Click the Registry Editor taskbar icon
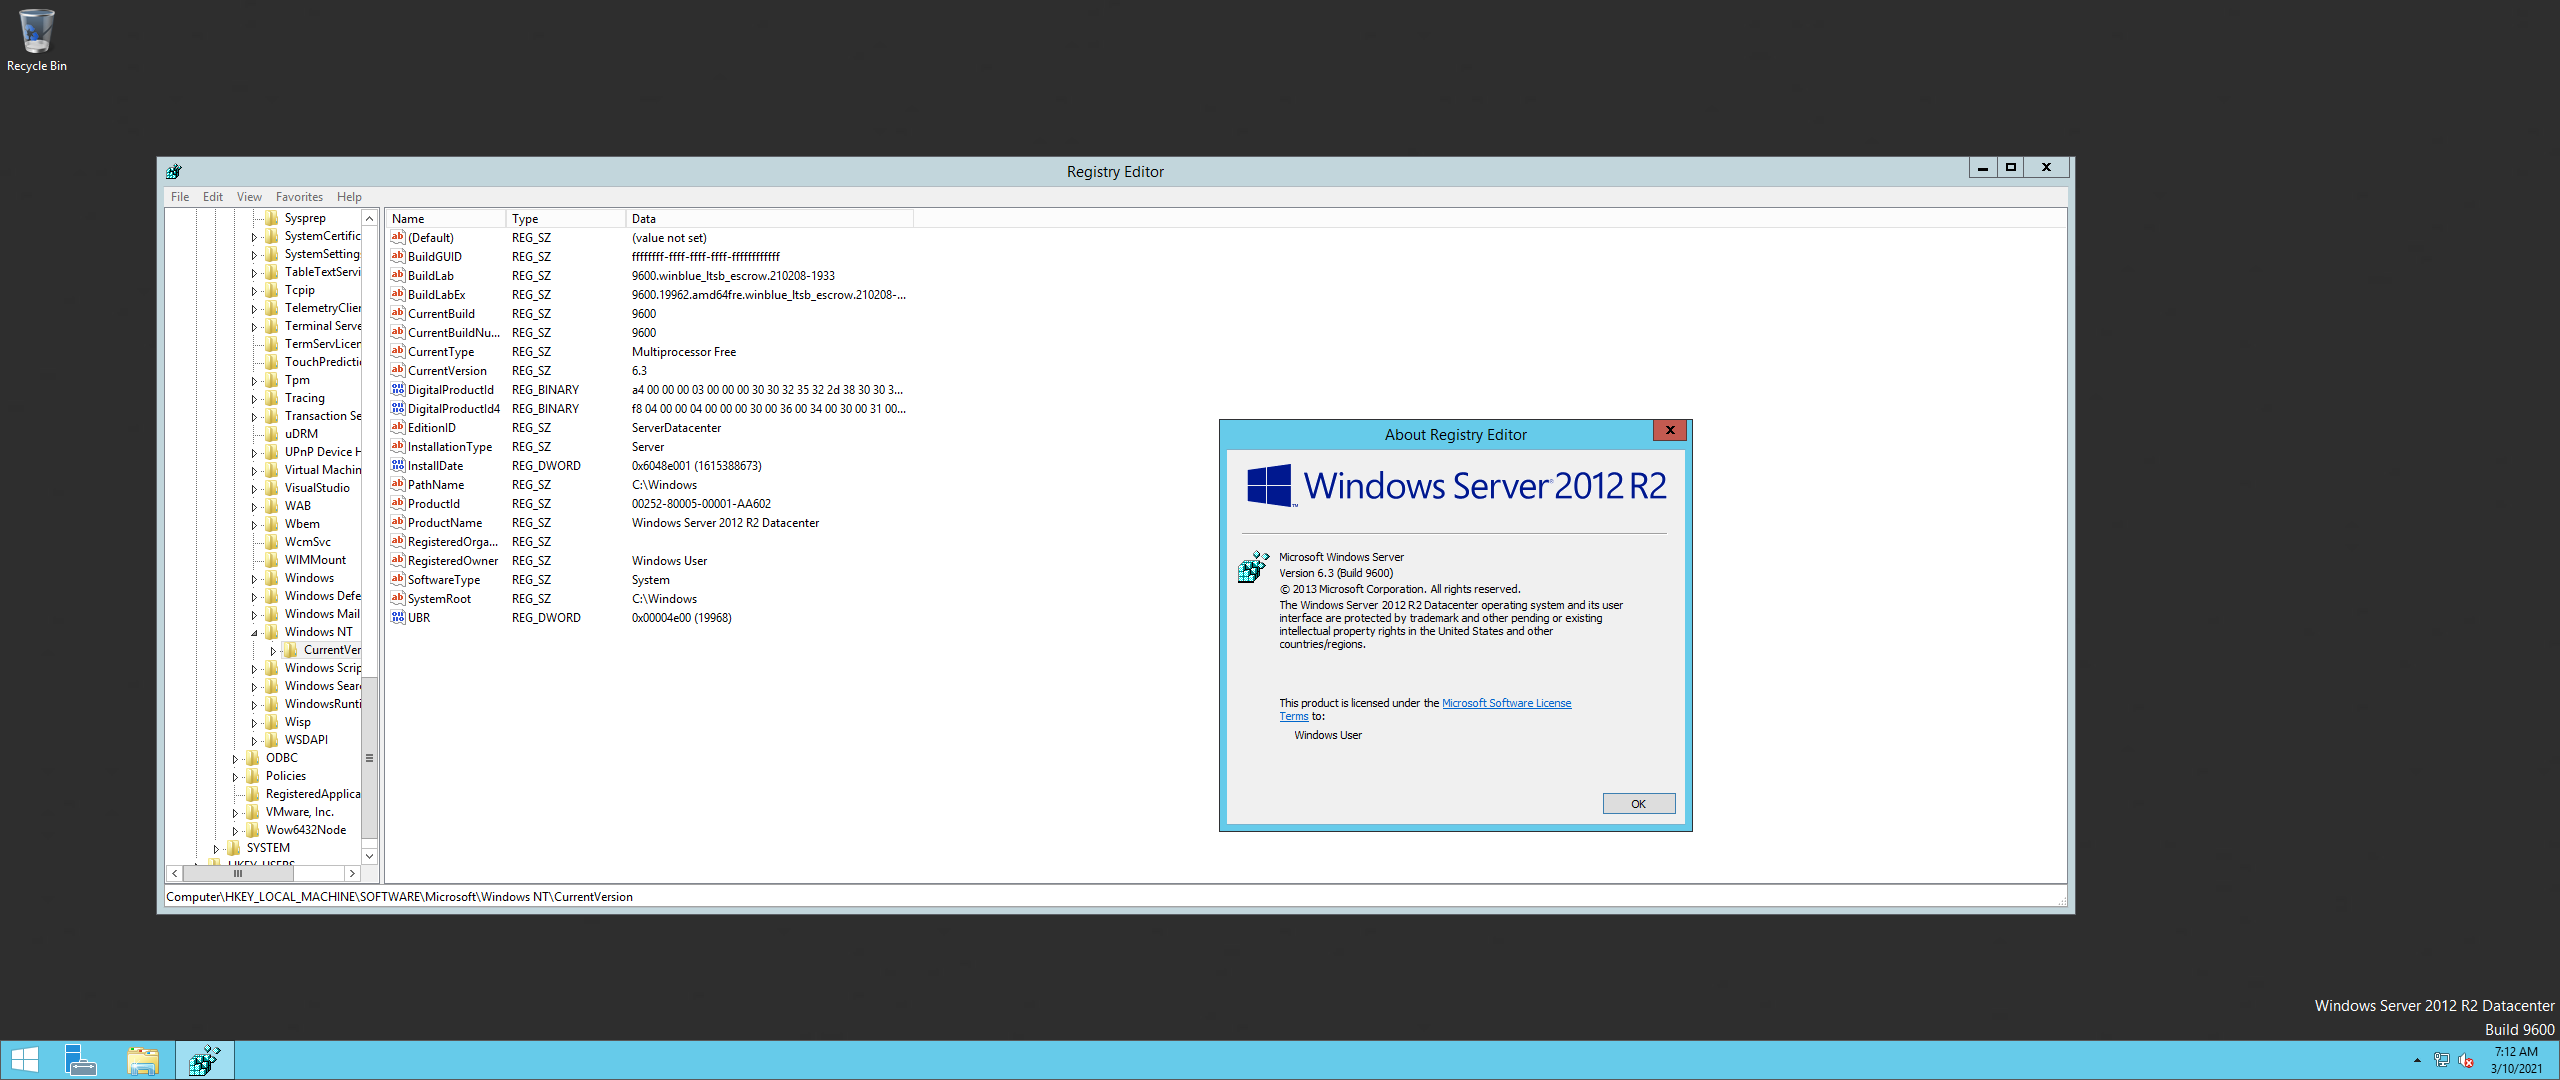 tap(205, 1060)
